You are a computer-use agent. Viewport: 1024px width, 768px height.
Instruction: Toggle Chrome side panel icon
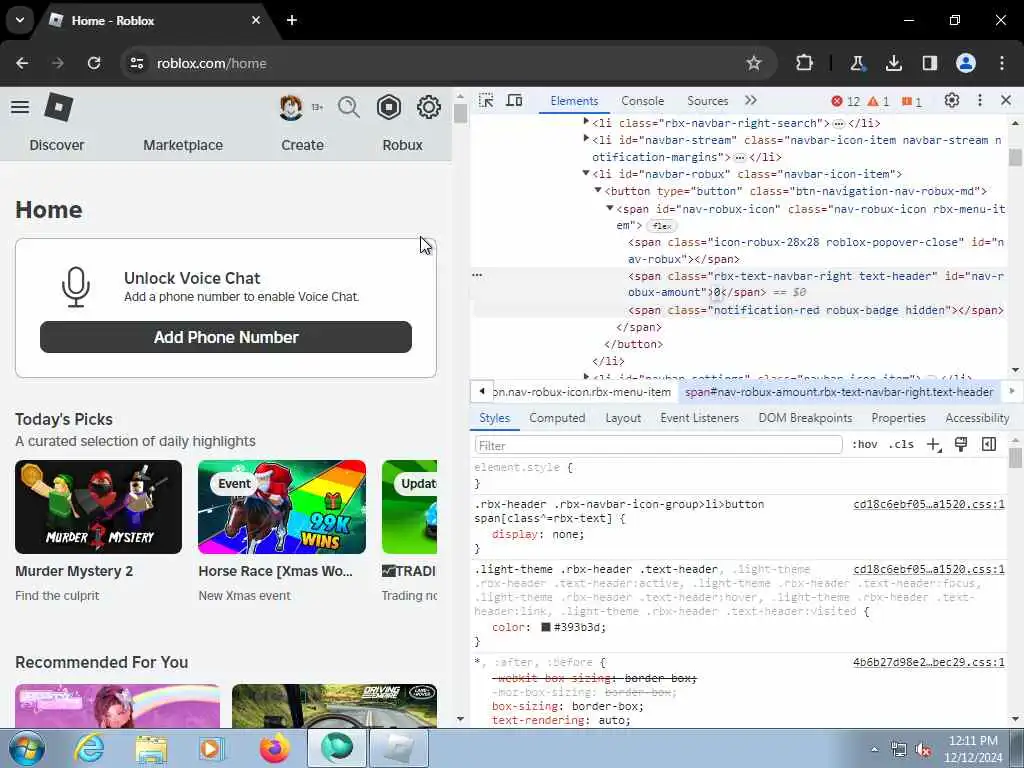point(929,63)
